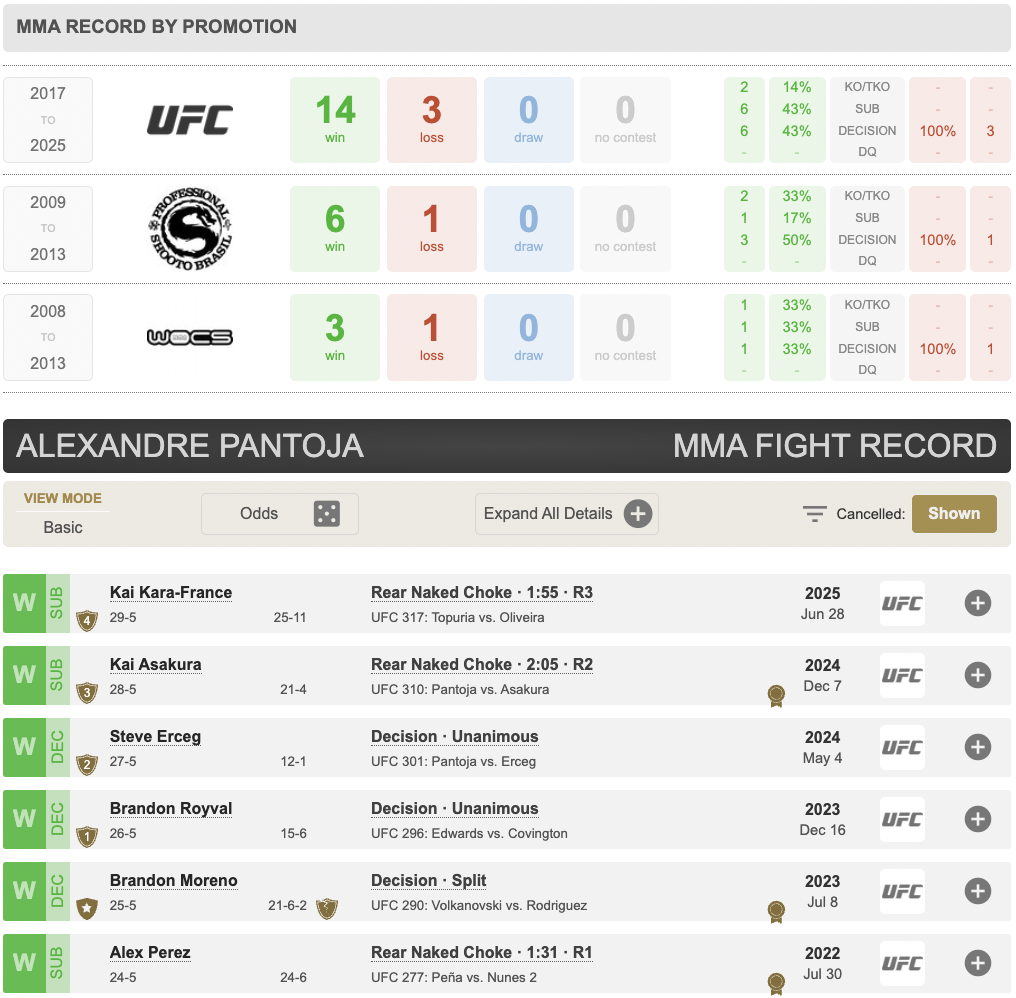Click the UFC logo on the Alex Perez row
The image size is (1016, 998).
[902, 963]
